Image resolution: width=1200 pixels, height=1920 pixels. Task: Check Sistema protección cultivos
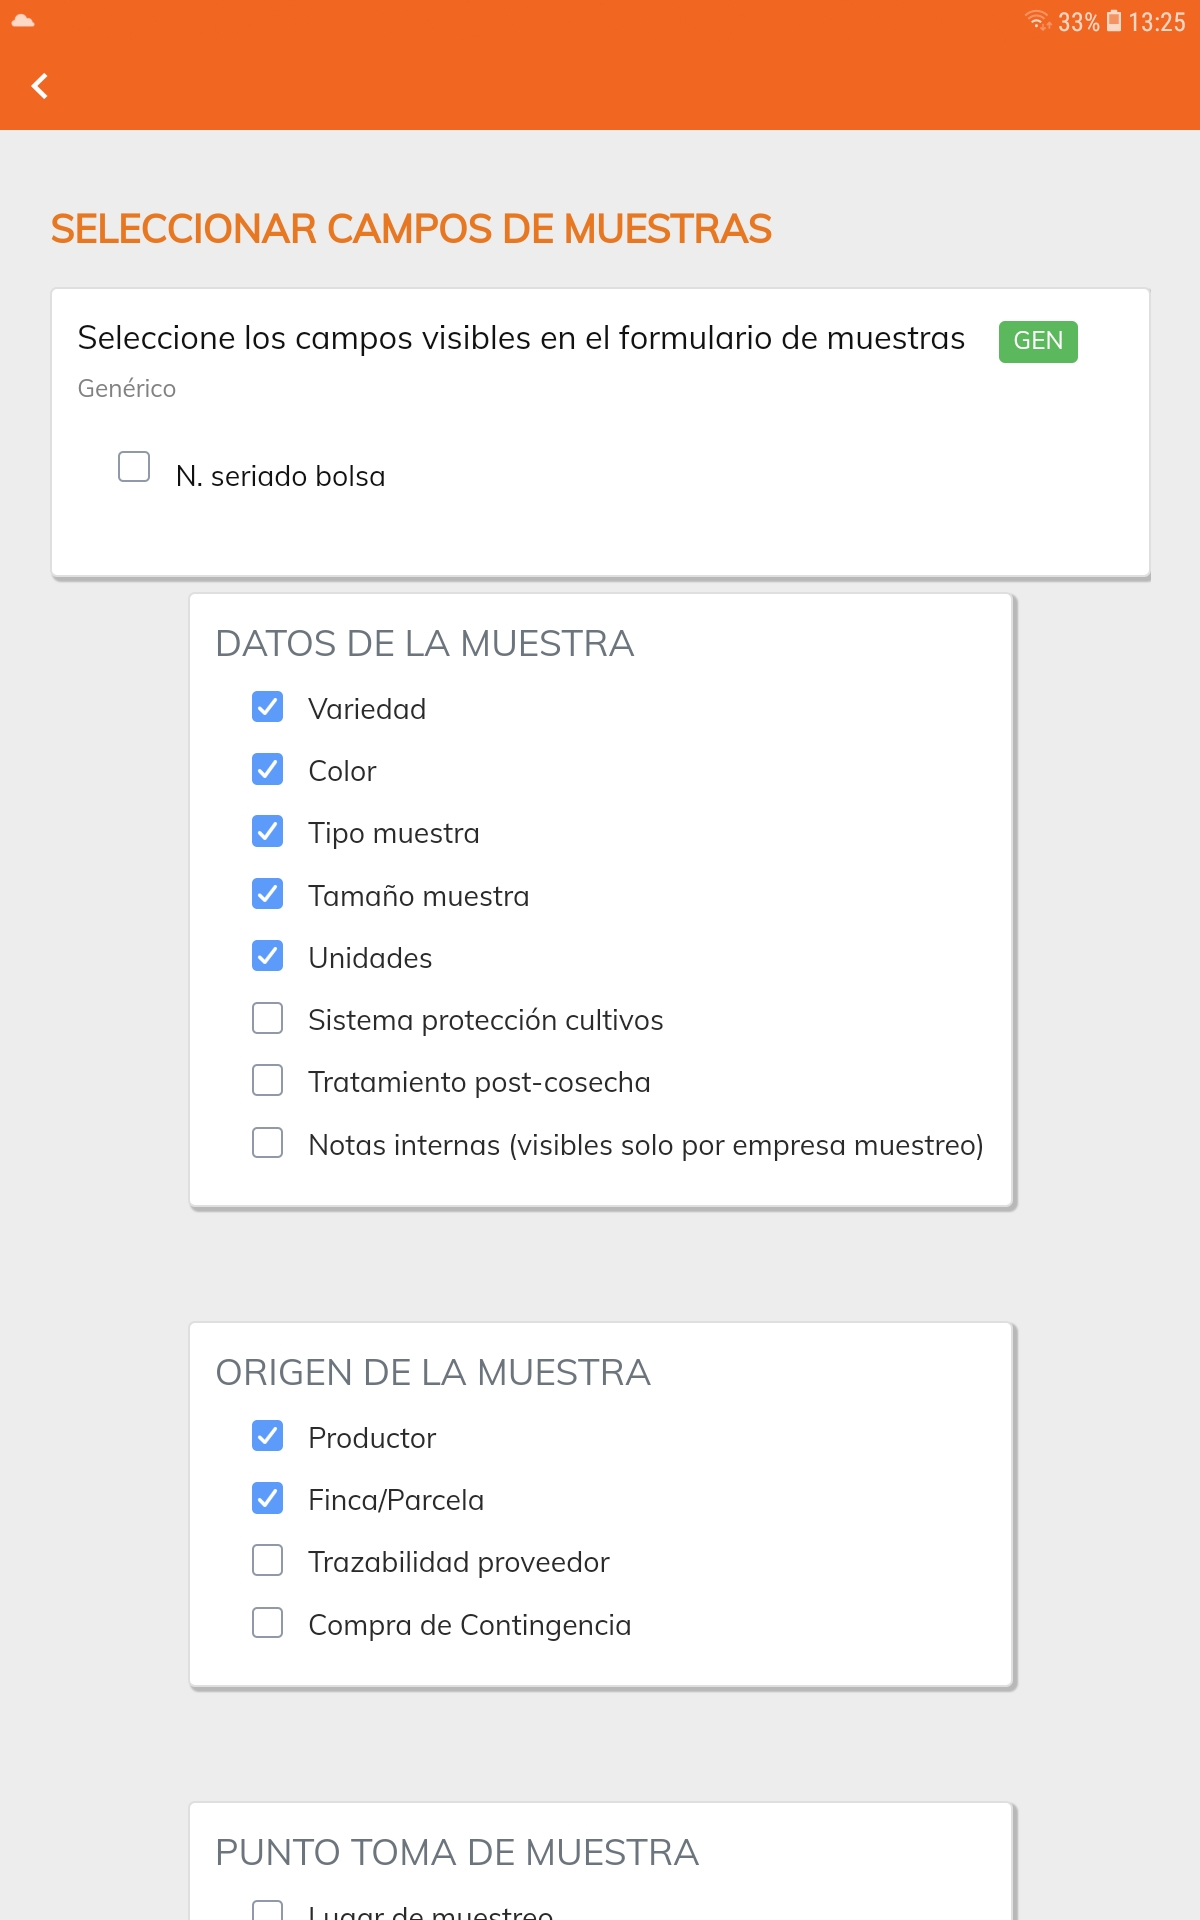pos(268,1018)
